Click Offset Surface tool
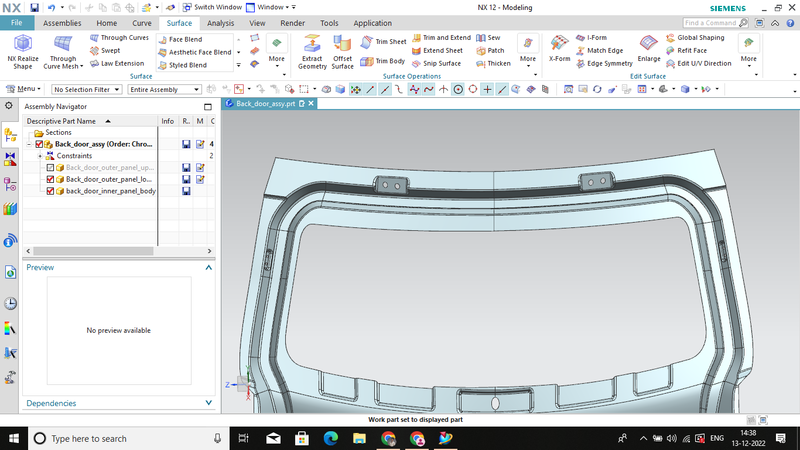The height and width of the screenshot is (450, 800). [x=342, y=52]
